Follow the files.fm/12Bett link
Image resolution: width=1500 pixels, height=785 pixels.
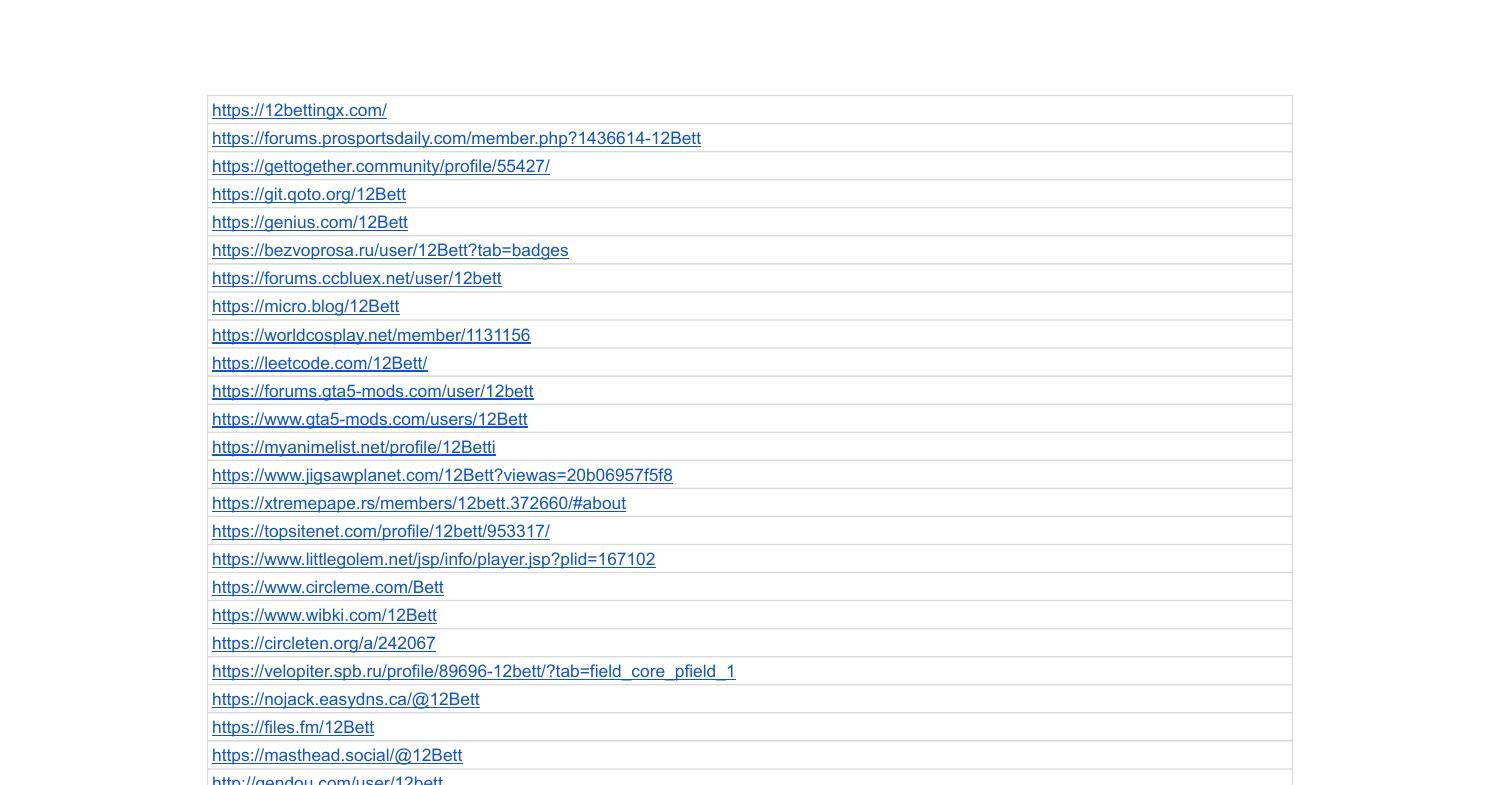(293, 727)
